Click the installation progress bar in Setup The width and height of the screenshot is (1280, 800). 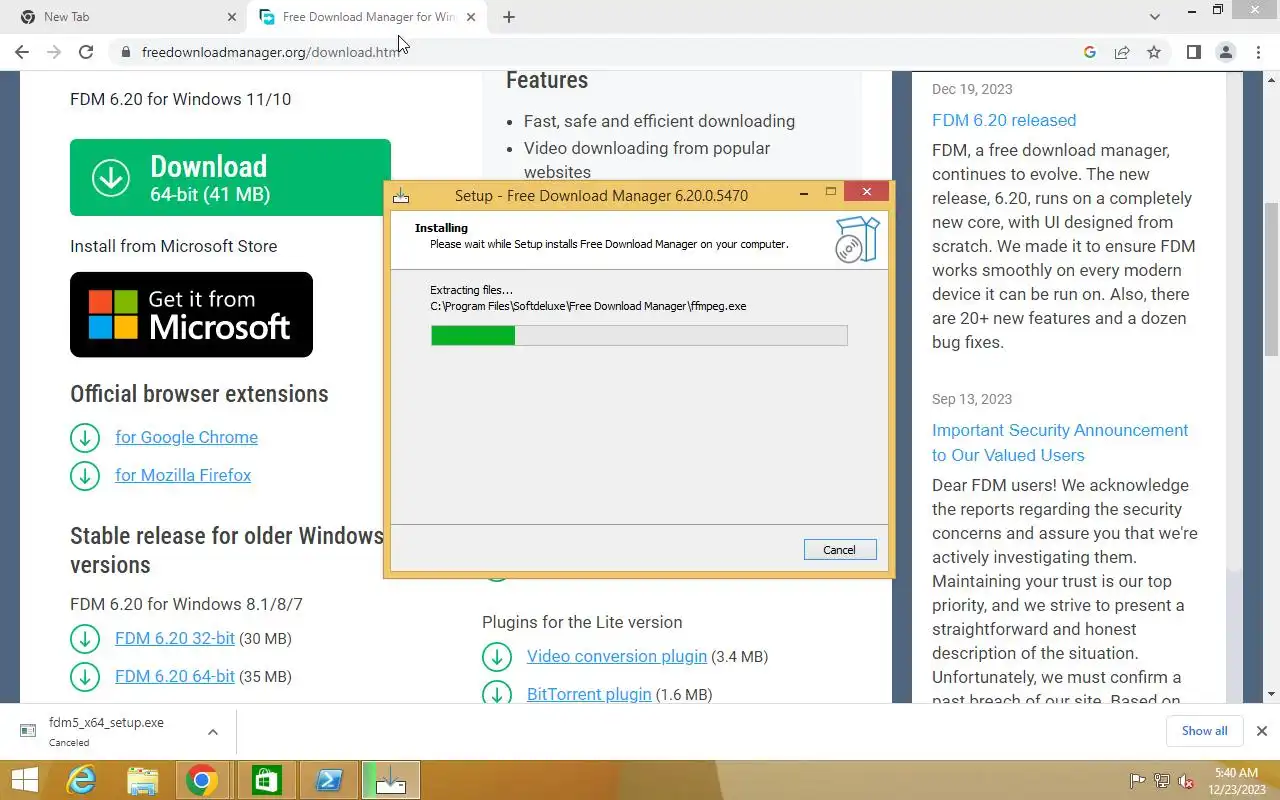[639, 335]
